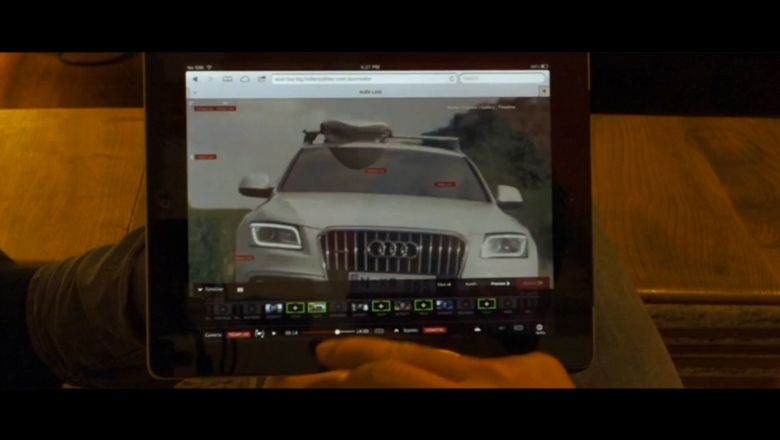The height and width of the screenshot is (440, 780).
Task: Collapse the Timeline panel chevron
Action: (x=200, y=289)
